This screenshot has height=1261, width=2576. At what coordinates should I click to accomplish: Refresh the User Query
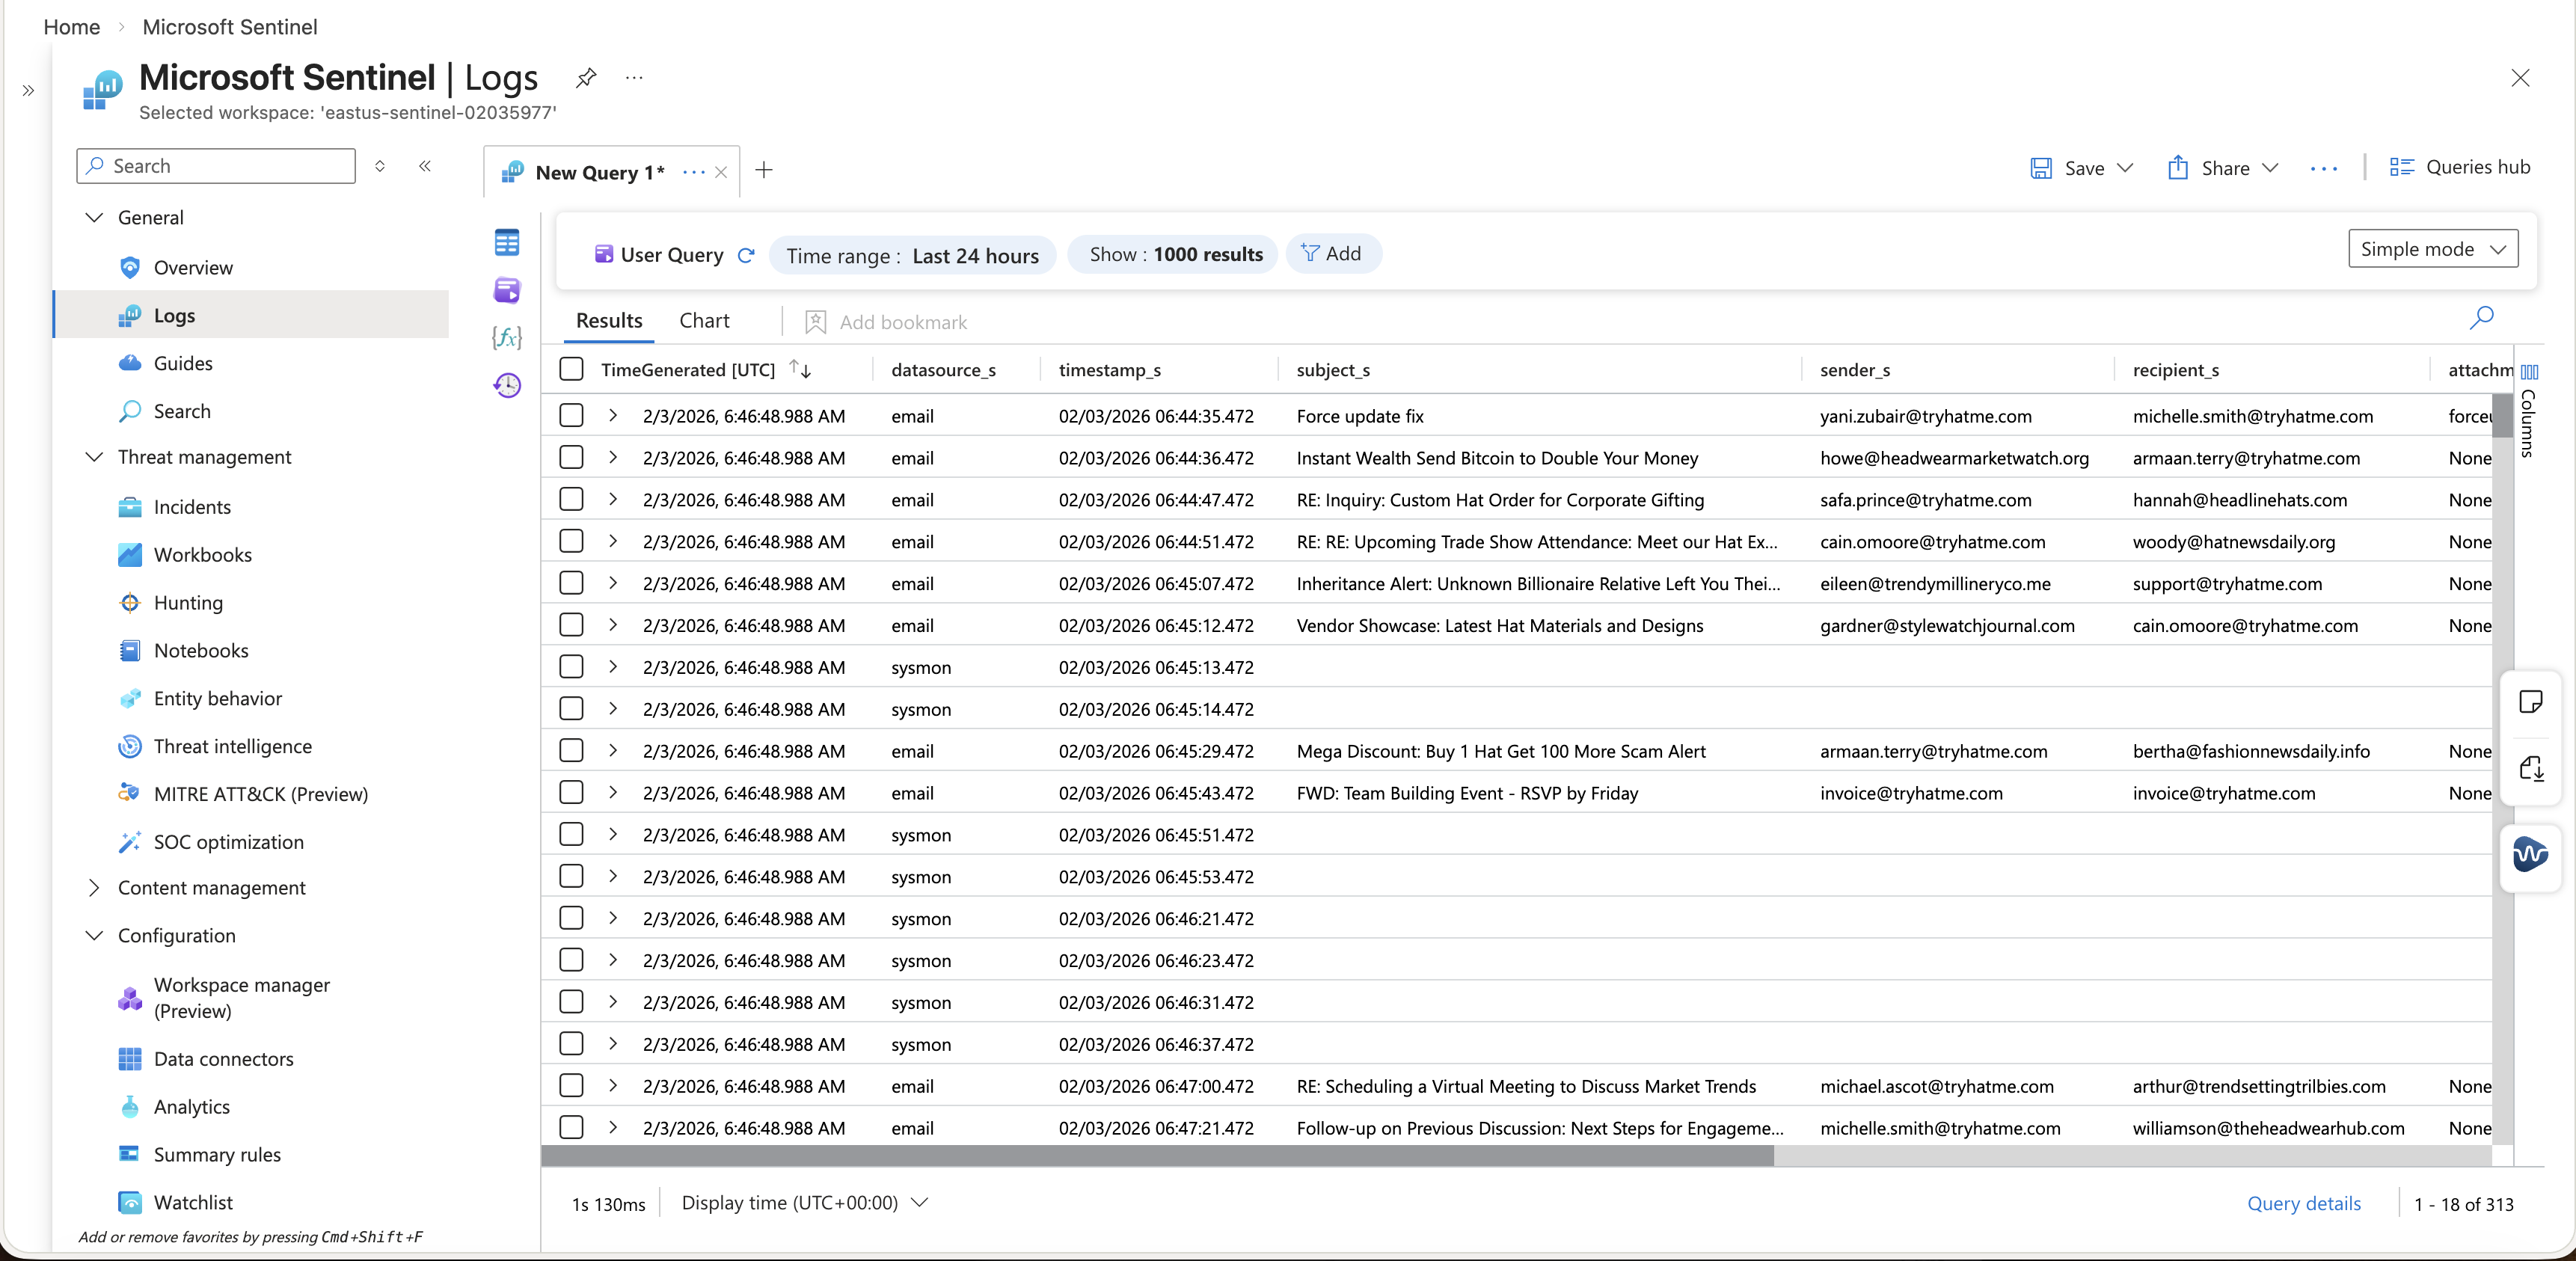747,255
